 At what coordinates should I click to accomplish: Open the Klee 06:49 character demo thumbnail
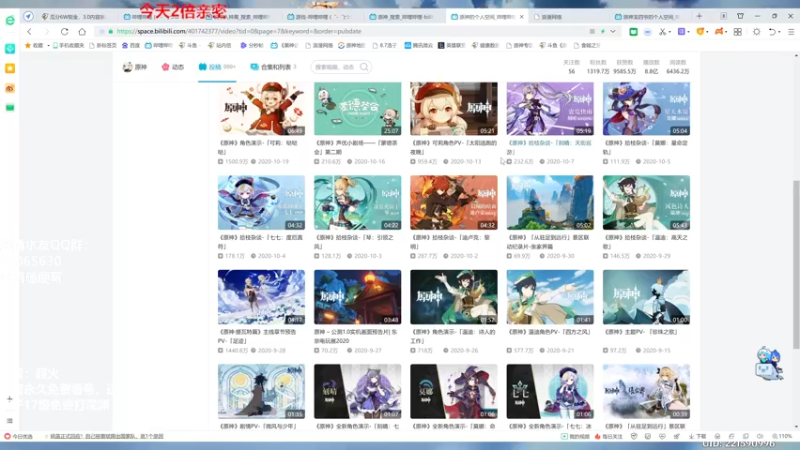click(261, 109)
